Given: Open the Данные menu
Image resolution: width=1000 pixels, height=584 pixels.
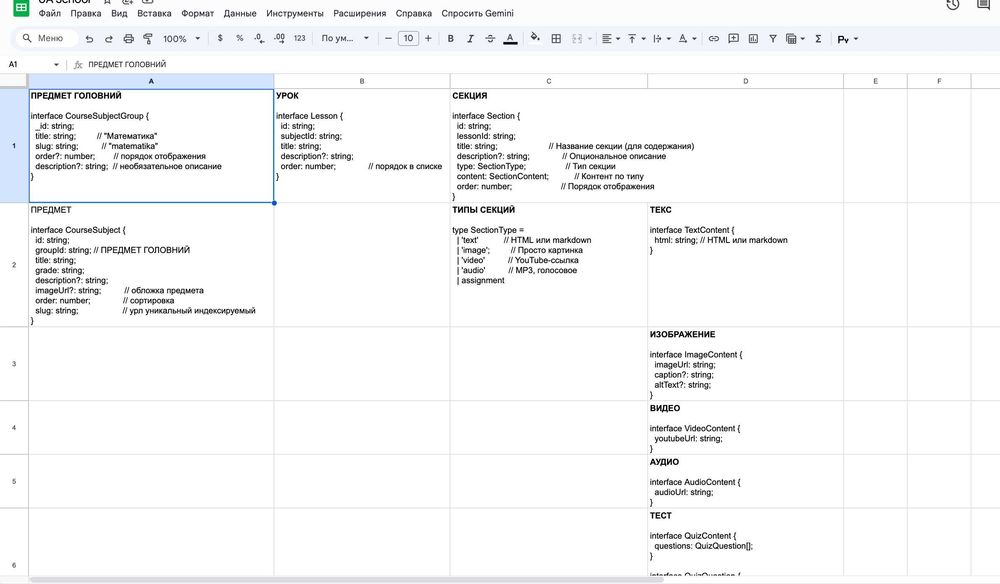Looking at the screenshot, I should tap(240, 13).
